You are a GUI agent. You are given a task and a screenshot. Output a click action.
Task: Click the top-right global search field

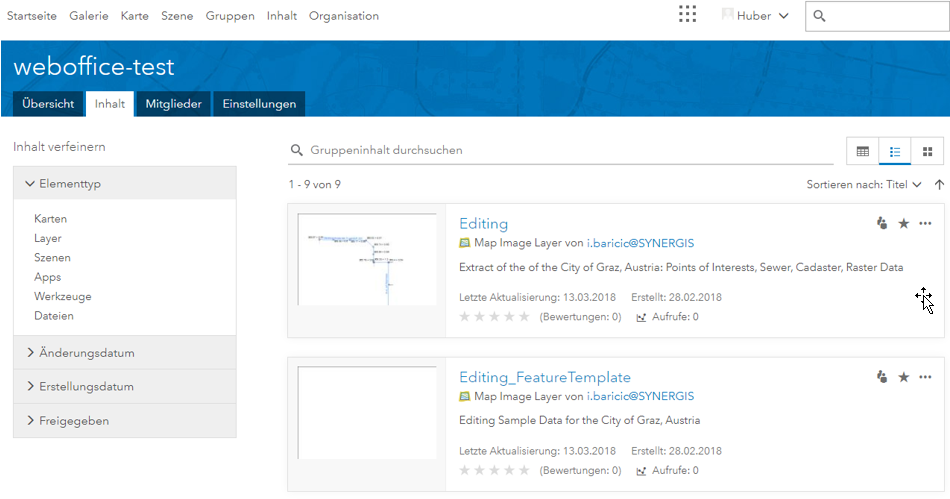877,16
